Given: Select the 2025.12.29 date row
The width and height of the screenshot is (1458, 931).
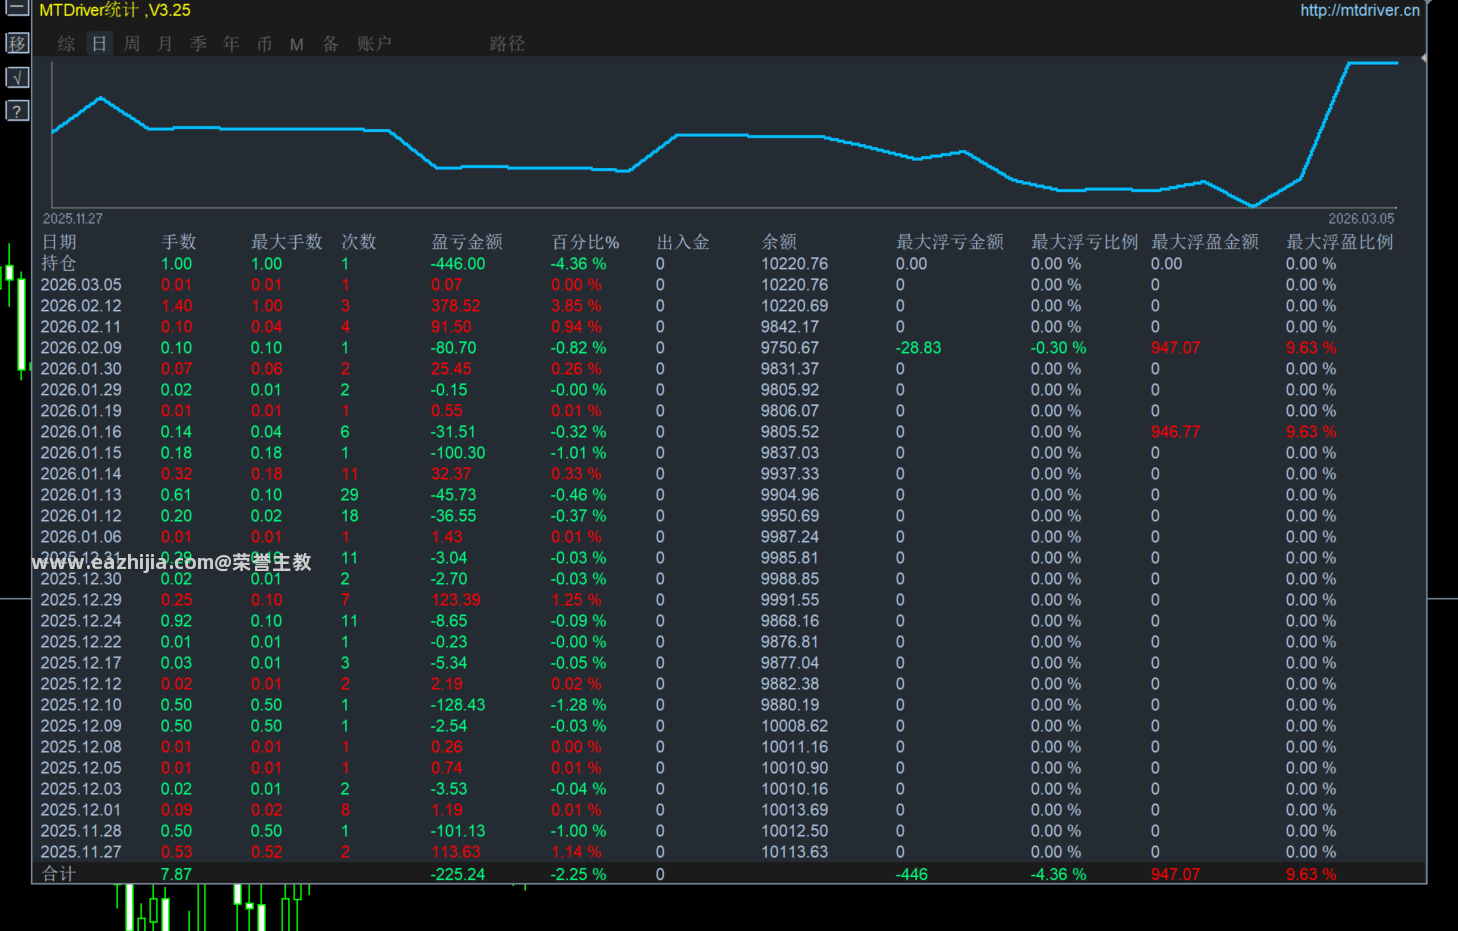Looking at the screenshot, I should click(x=81, y=600).
